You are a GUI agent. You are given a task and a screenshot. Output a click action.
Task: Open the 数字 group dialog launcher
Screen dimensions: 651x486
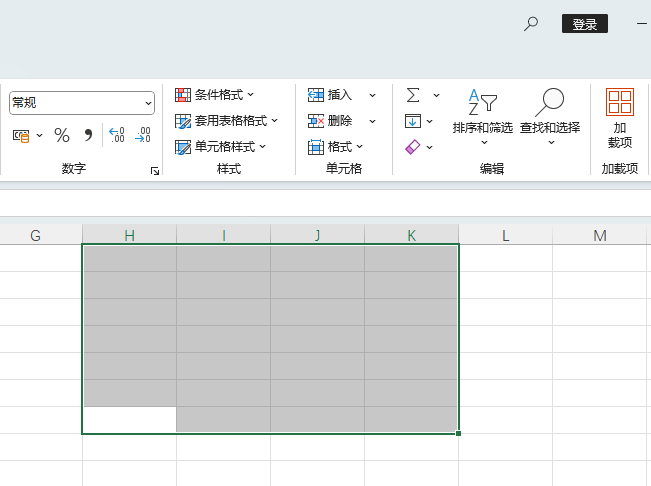[155, 172]
